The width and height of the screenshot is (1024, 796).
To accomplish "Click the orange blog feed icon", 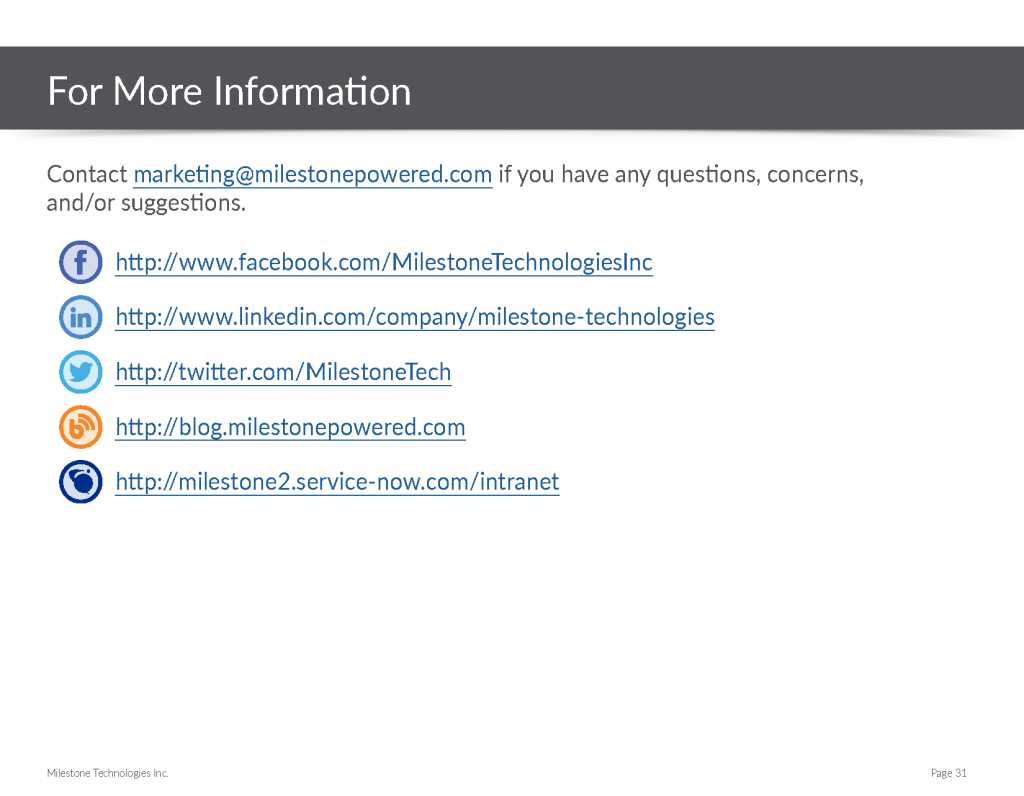I will tap(81, 428).
